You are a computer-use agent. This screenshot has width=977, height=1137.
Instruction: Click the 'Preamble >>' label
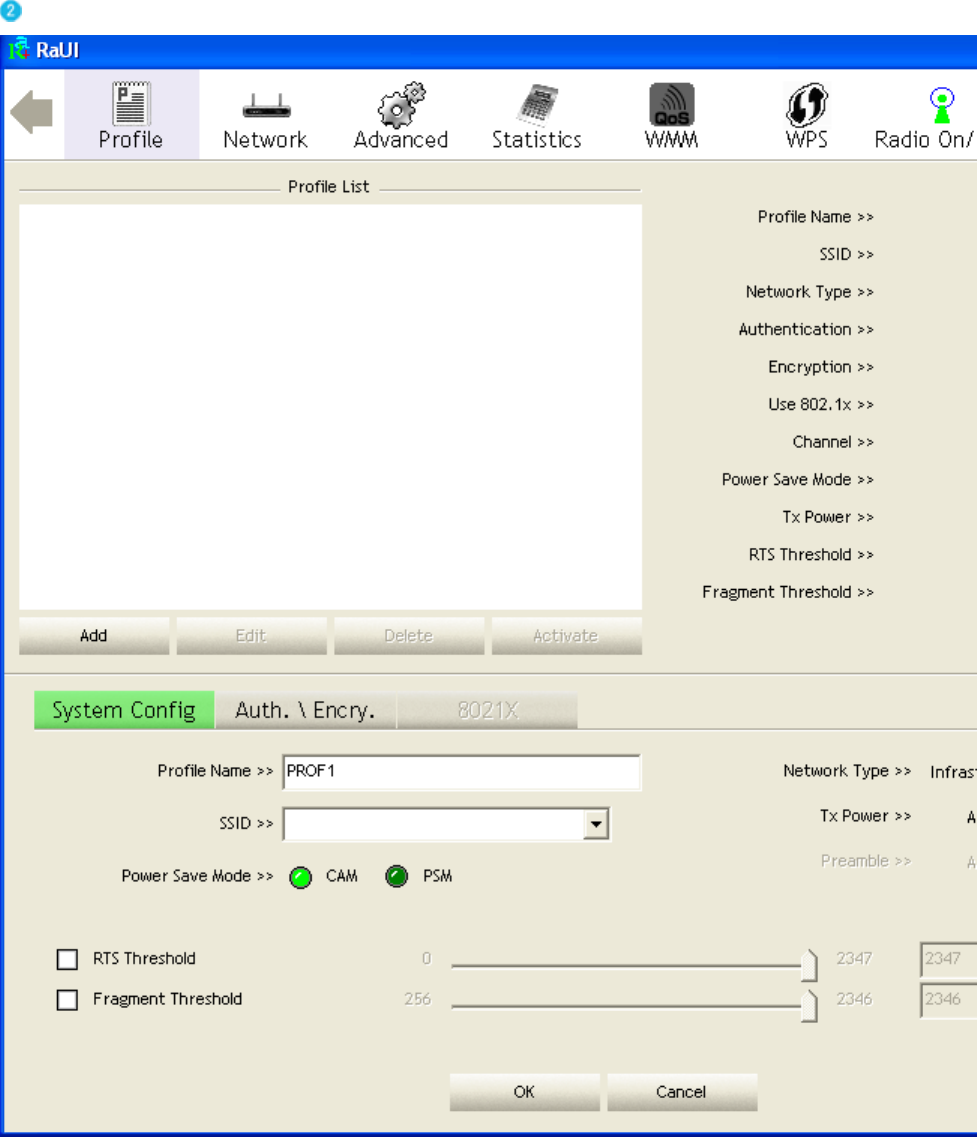866,861
